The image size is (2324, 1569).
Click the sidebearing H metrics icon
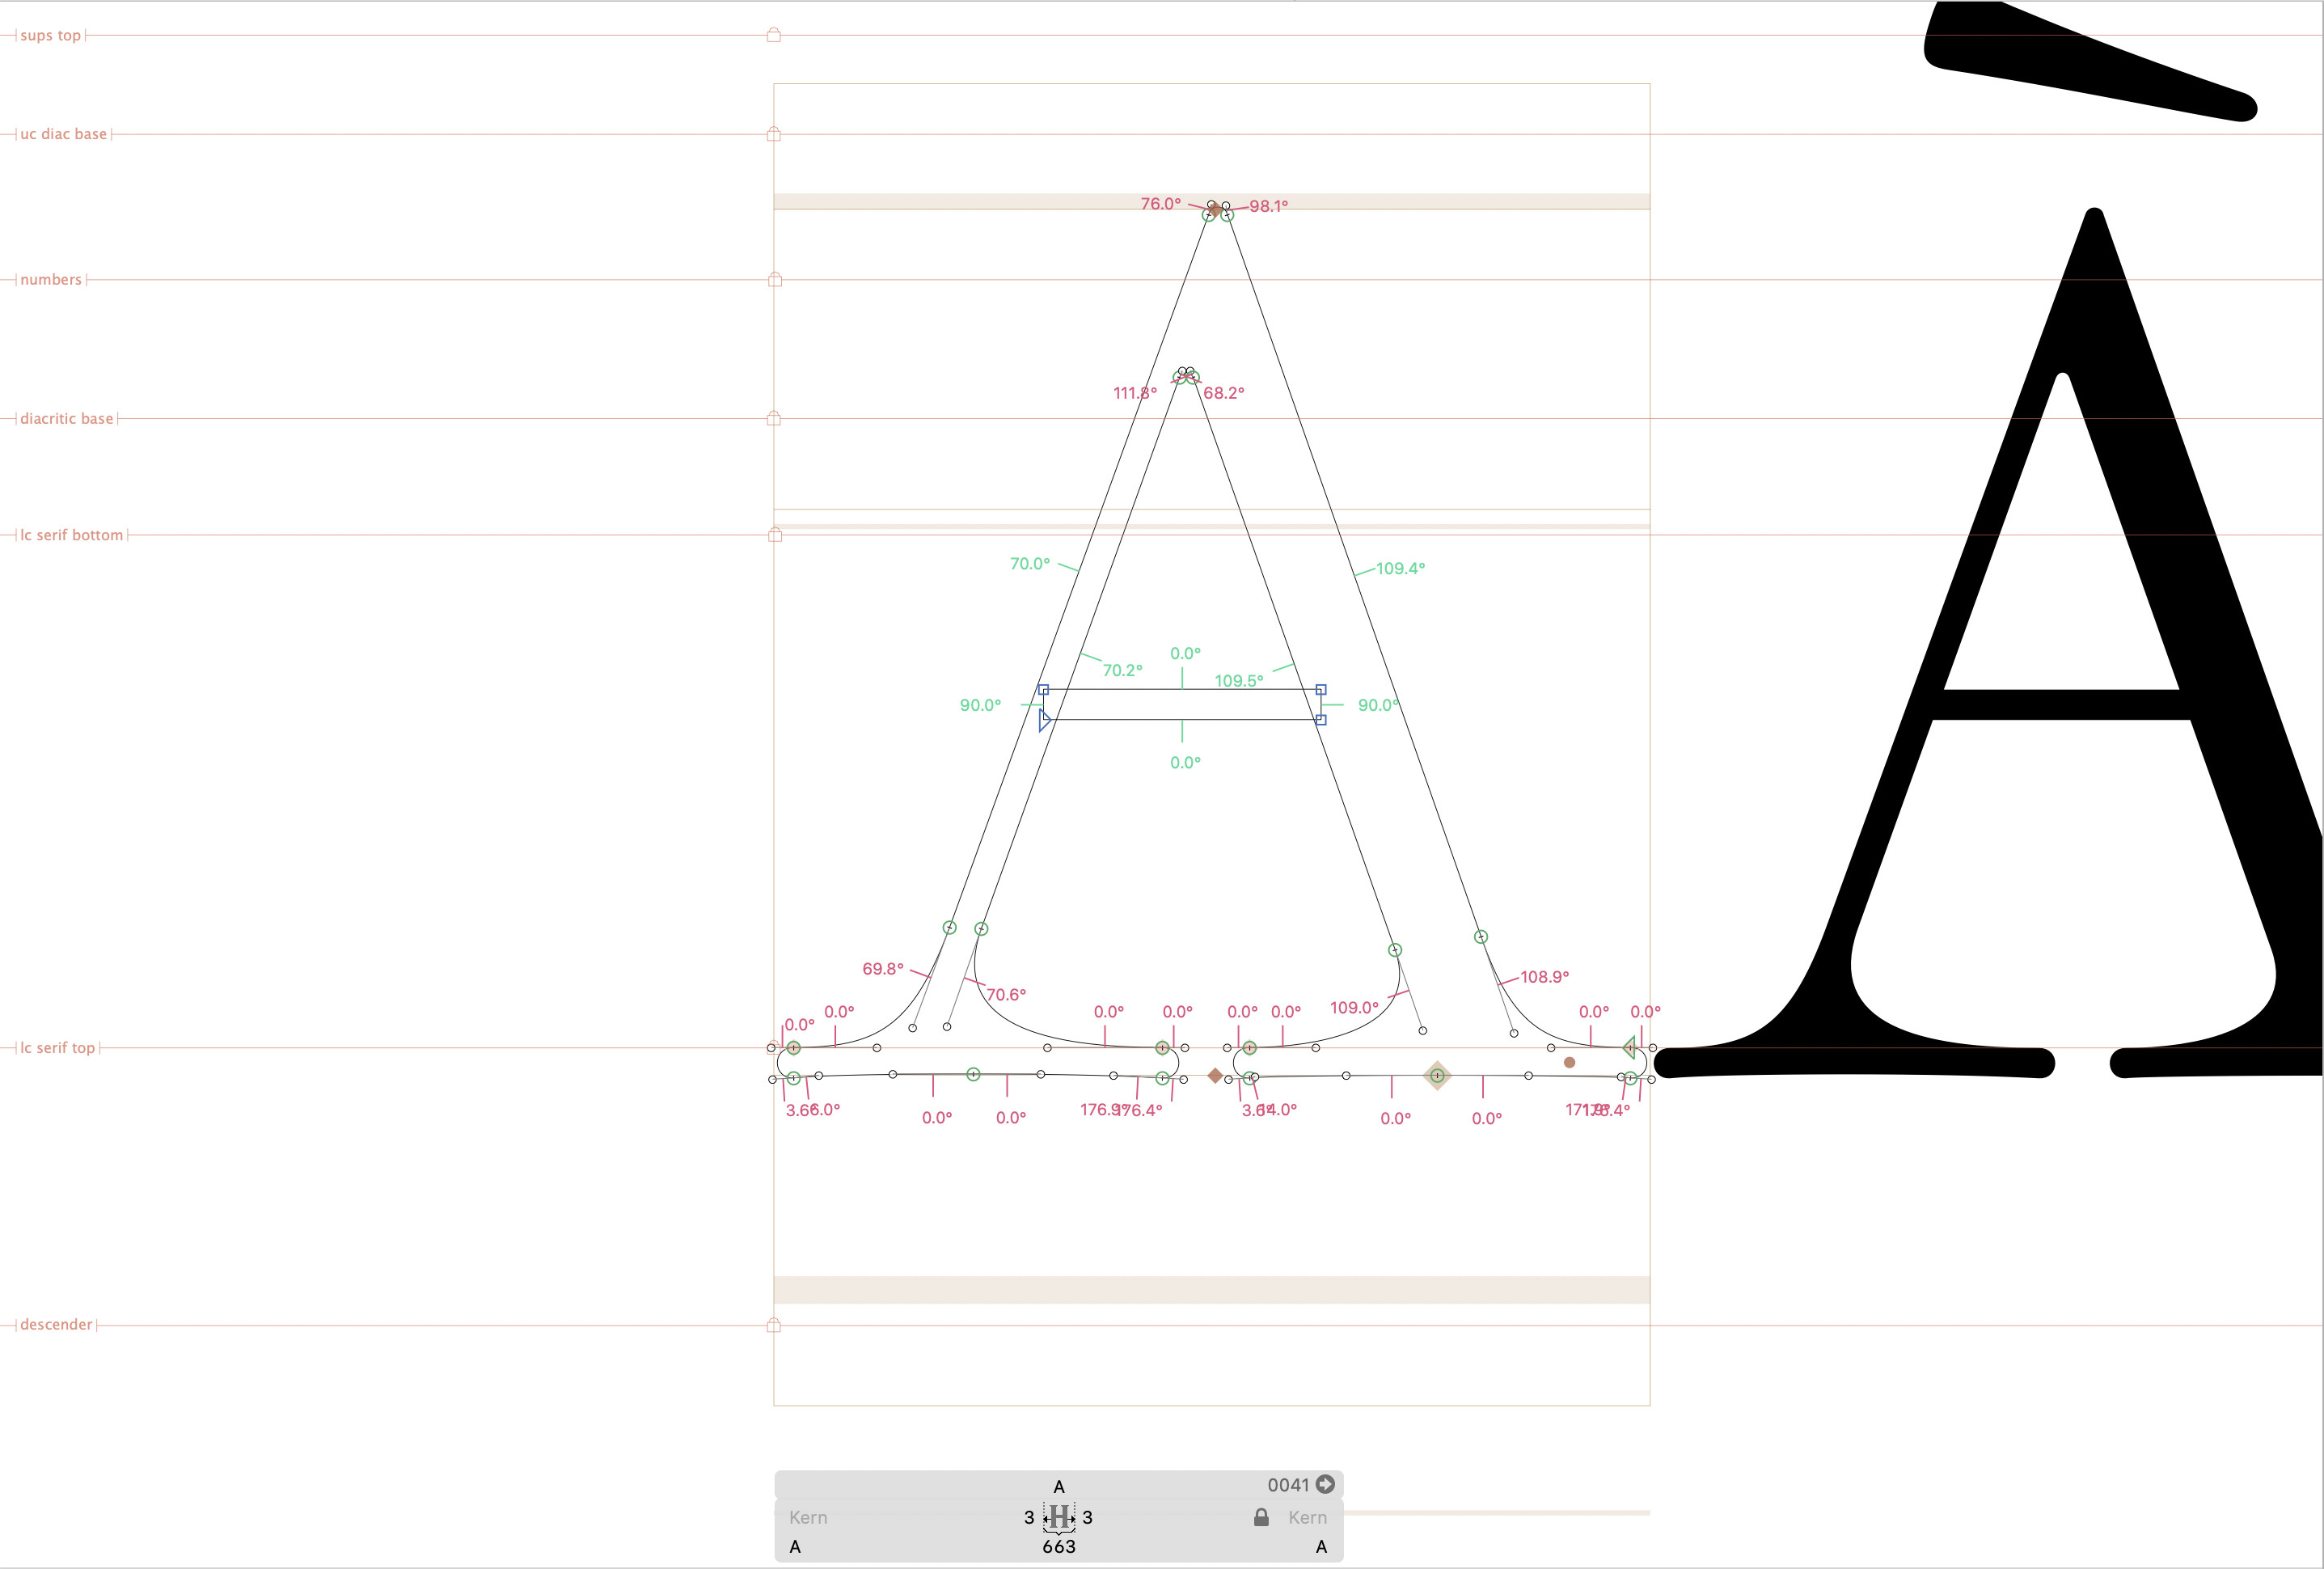[1058, 1517]
